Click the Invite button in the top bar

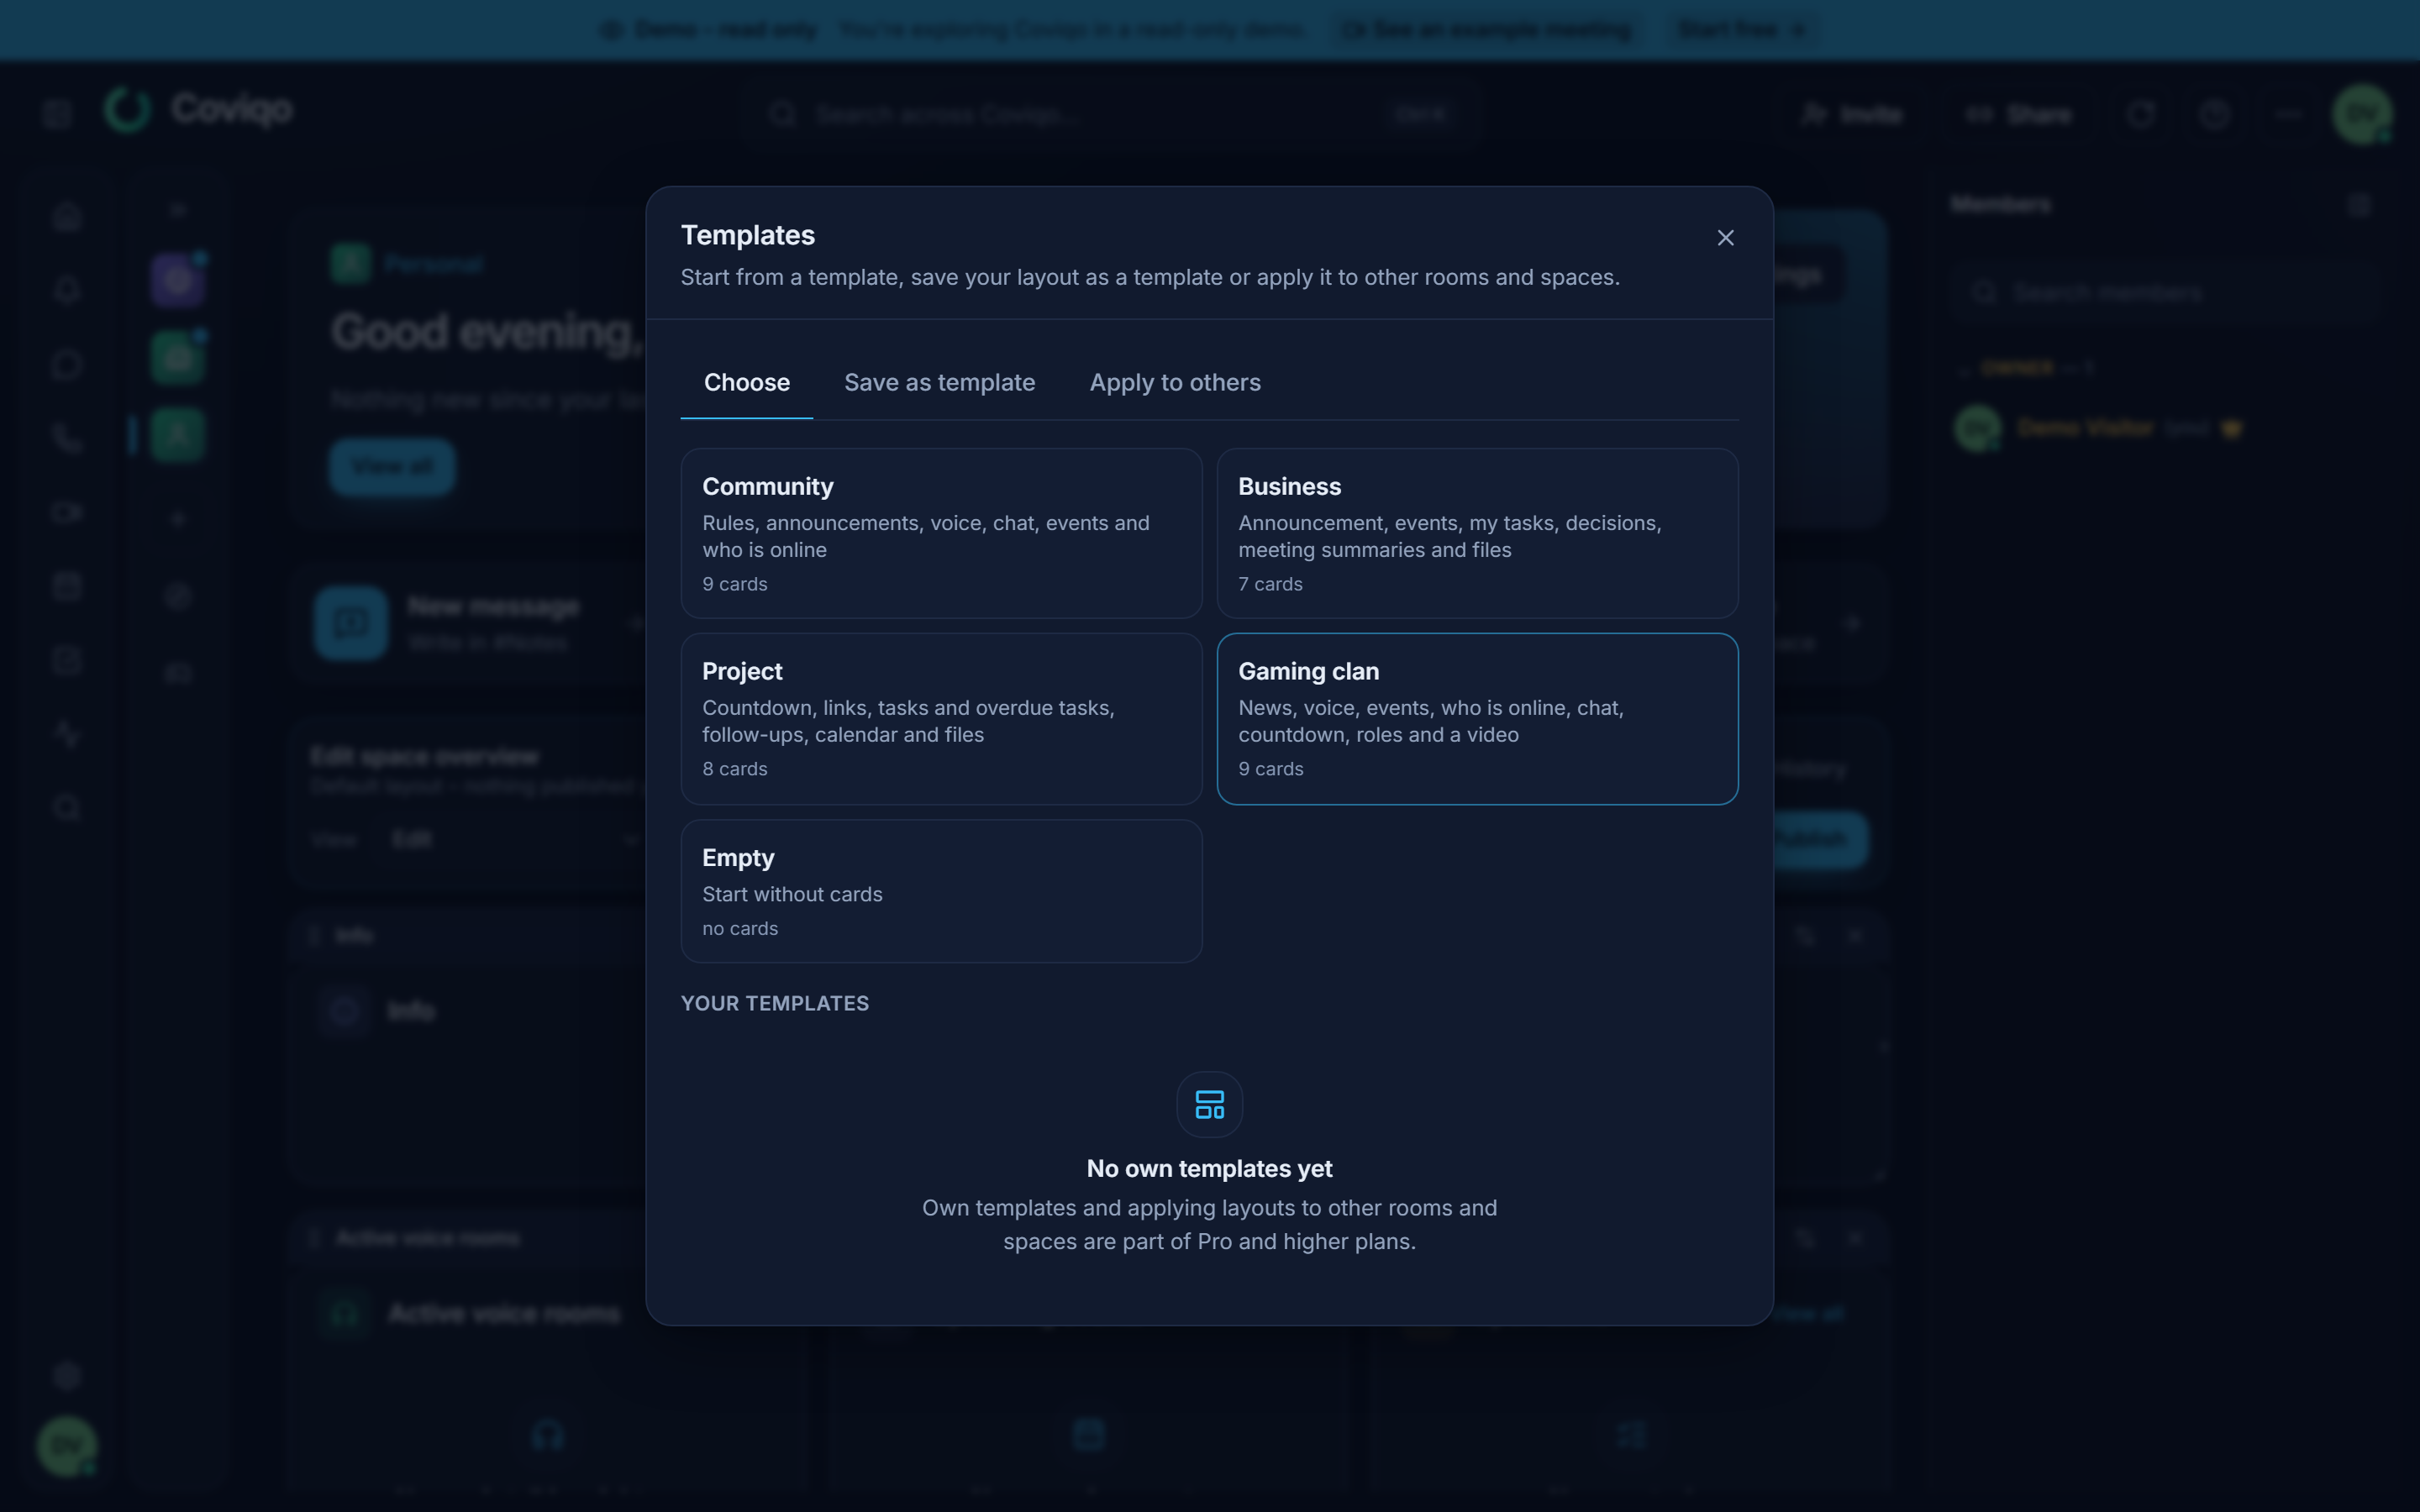tap(1851, 114)
